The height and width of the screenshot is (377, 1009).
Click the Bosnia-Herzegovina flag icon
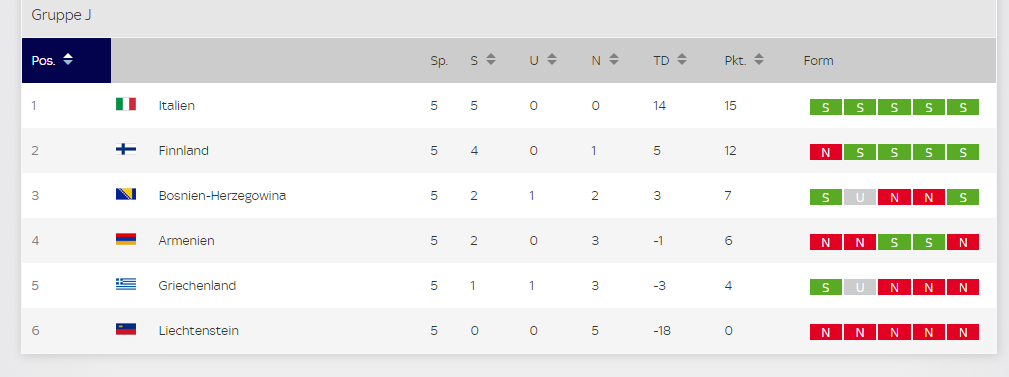(x=125, y=194)
